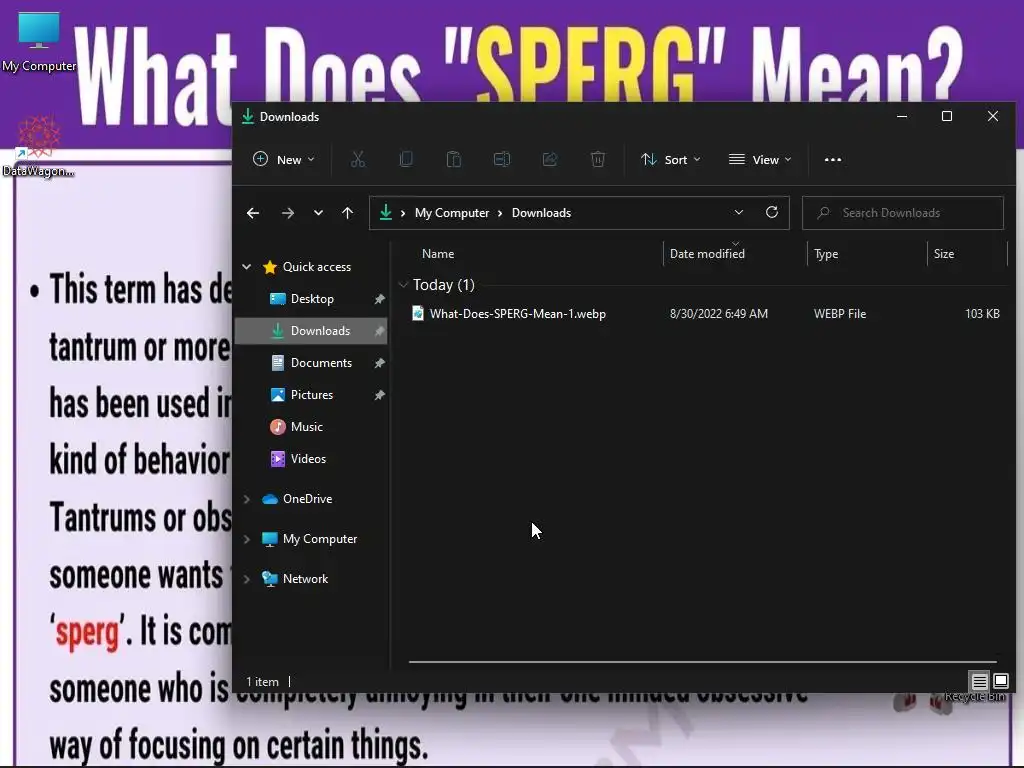1024x768 pixels.
Task: Select Network in the sidebar
Action: 305,579
